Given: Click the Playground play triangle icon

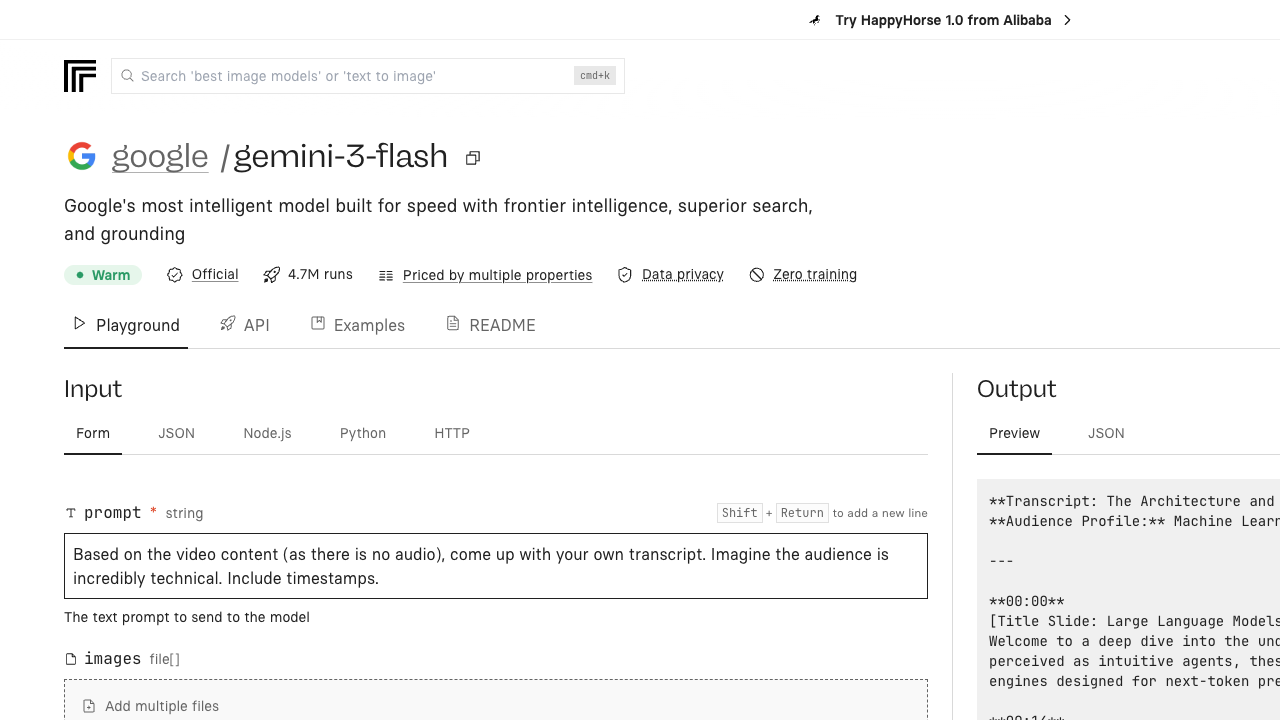Looking at the screenshot, I should pos(79,324).
